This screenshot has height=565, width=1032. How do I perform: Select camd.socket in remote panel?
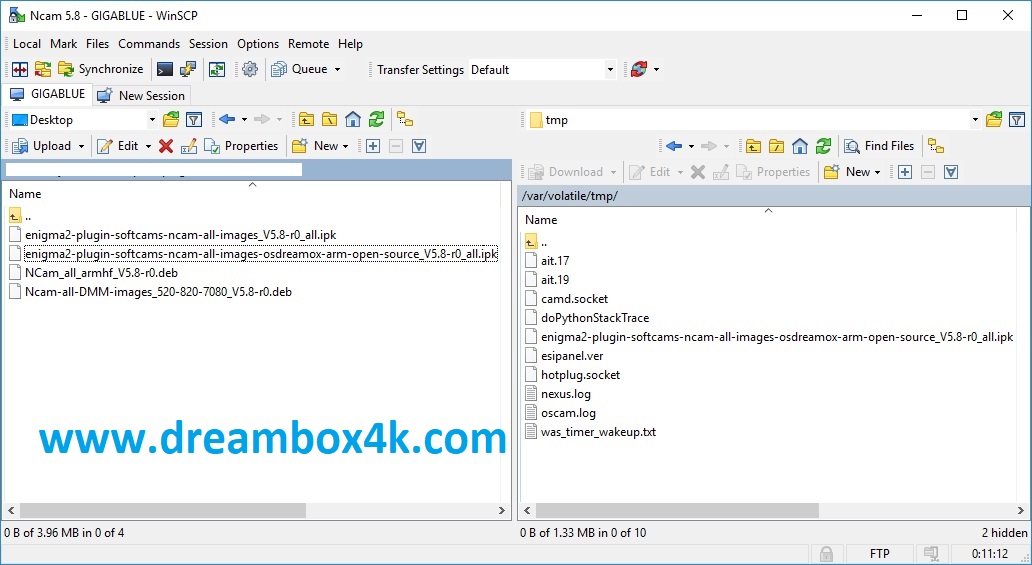pyautogui.click(x=574, y=299)
